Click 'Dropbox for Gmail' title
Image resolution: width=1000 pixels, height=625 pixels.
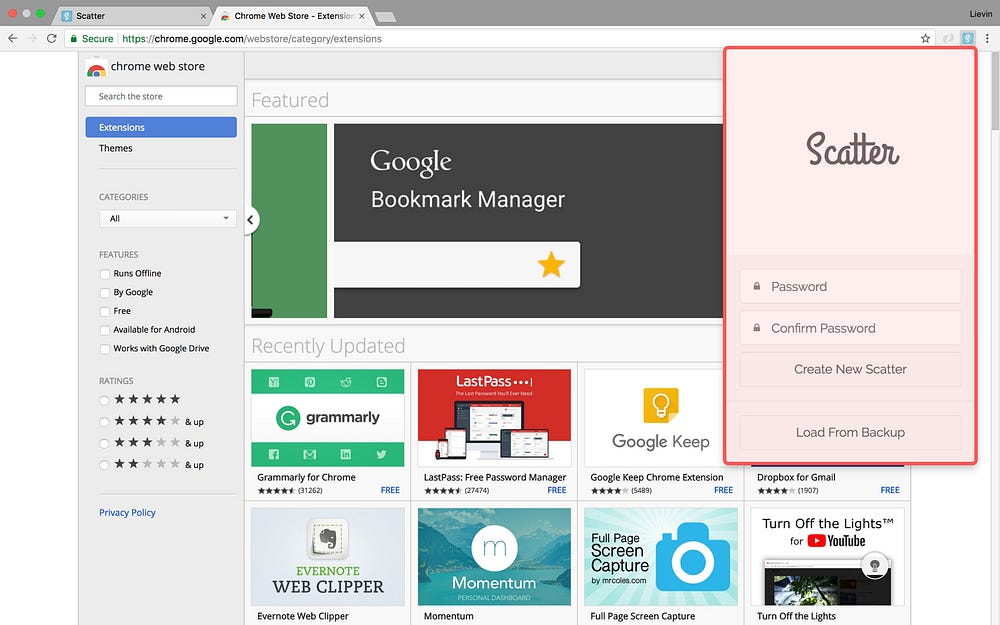coord(796,477)
